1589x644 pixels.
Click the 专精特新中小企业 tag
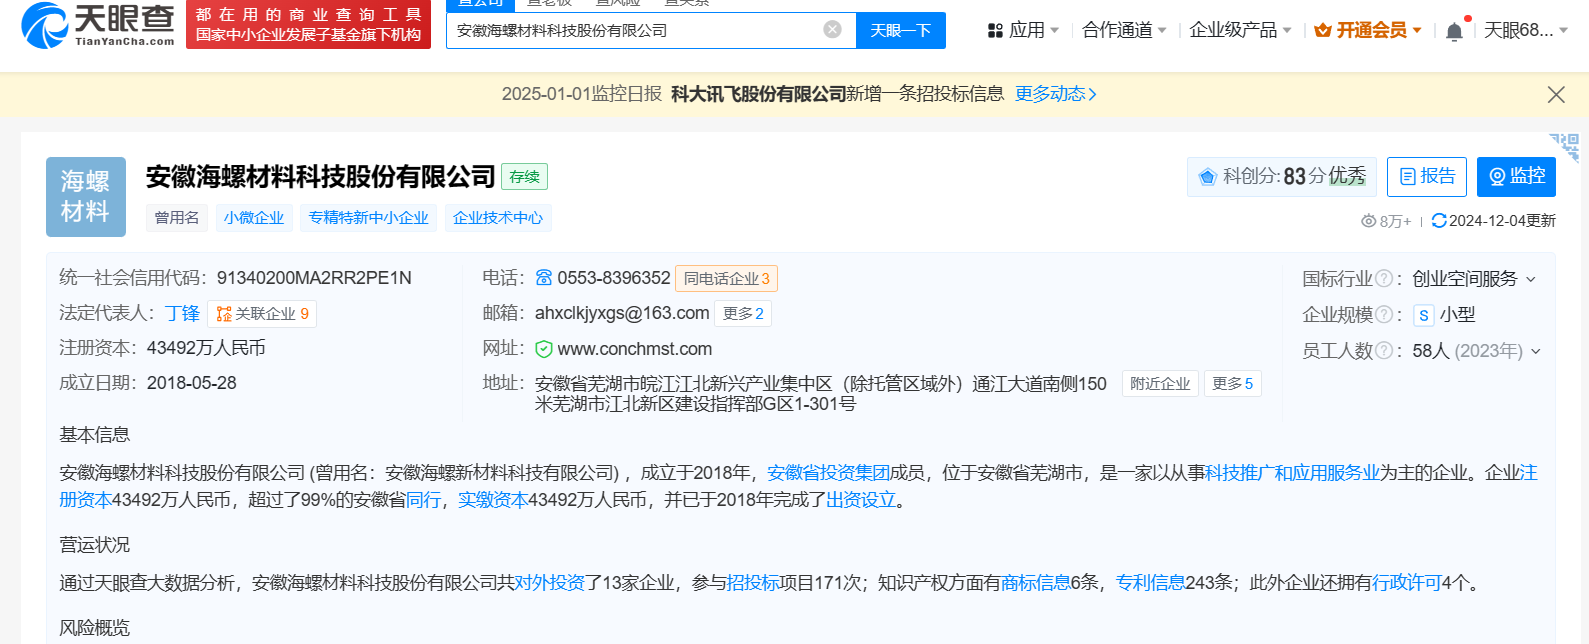pyautogui.click(x=369, y=218)
